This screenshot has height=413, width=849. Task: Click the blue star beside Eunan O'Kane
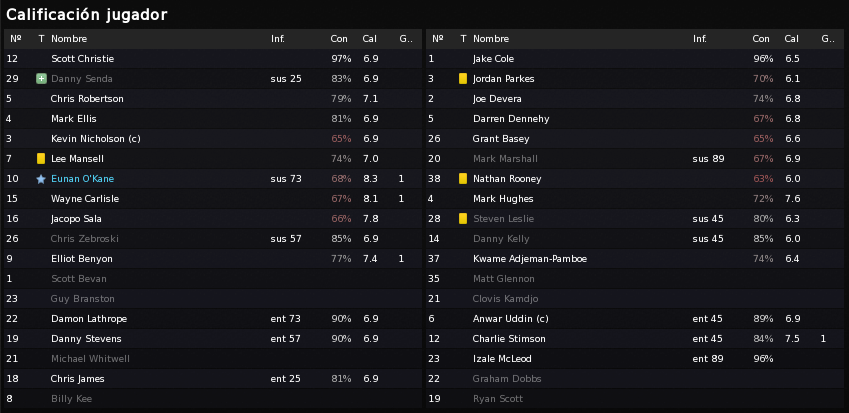coord(41,179)
